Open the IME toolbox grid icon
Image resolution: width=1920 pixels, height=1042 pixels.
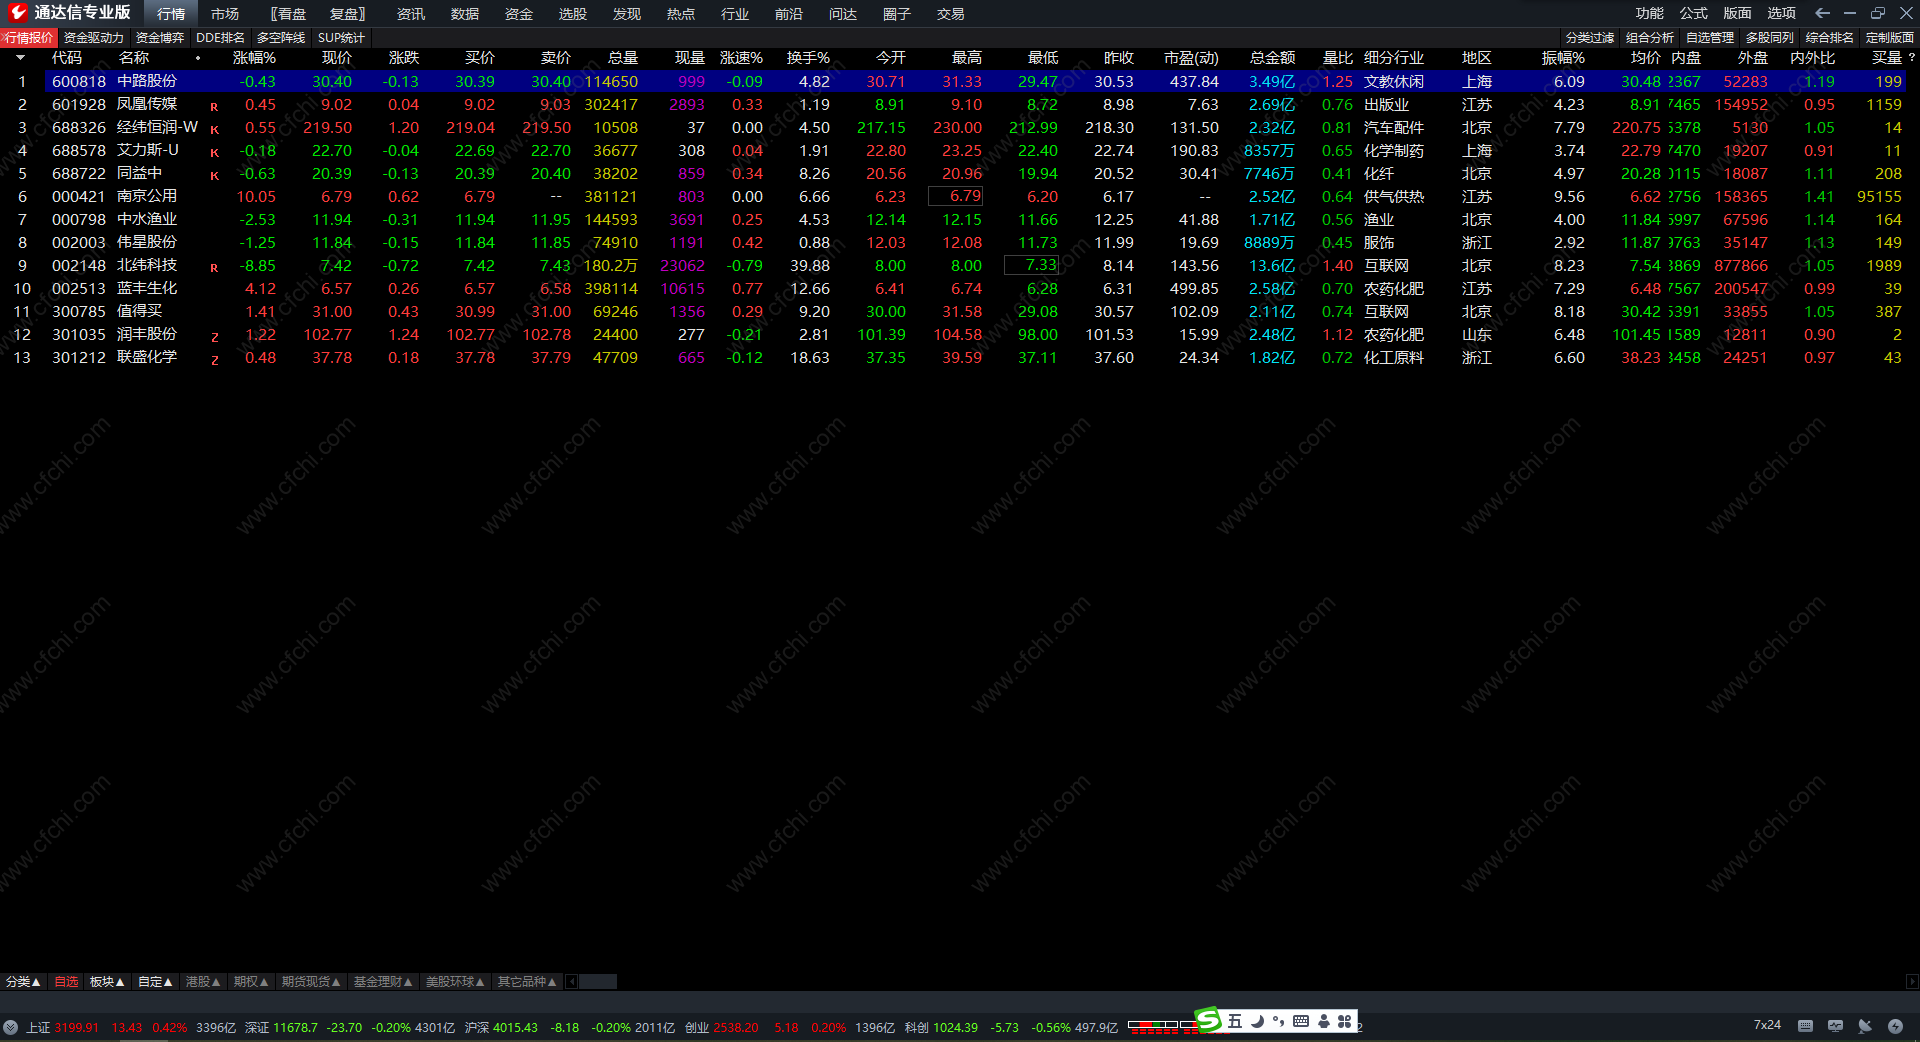coord(1345,1021)
